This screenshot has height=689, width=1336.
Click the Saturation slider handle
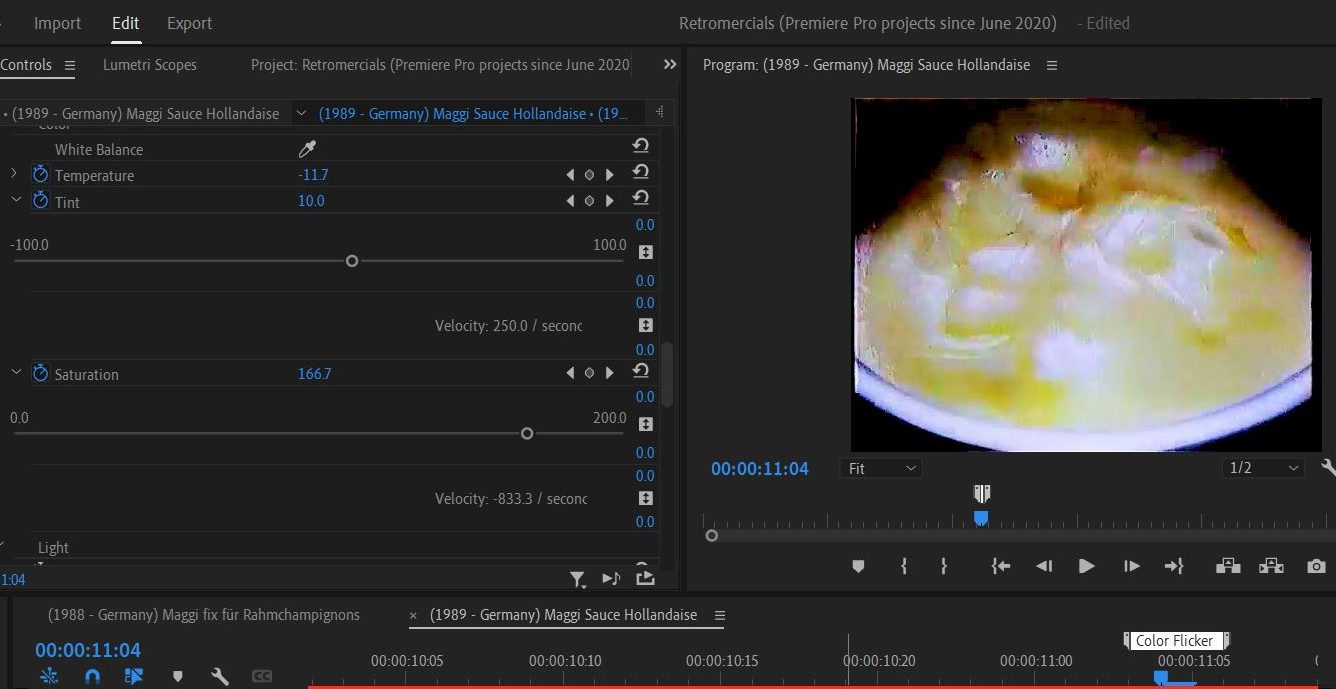527,434
